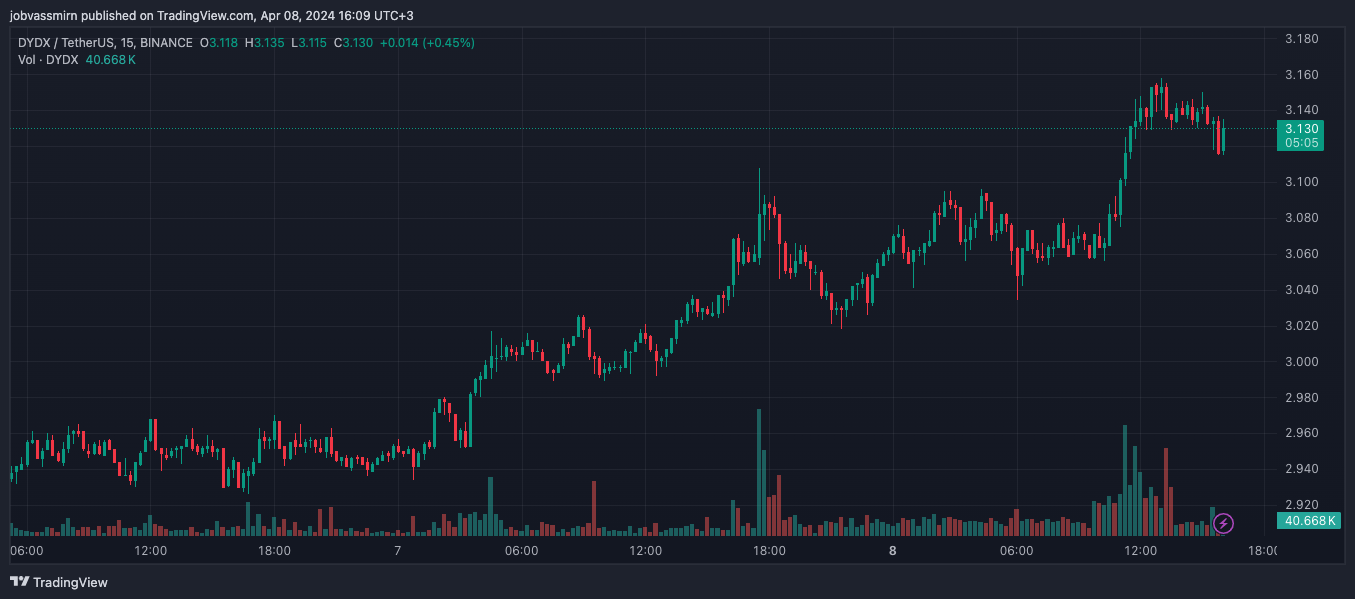Click the 3.000 price axis label
This screenshot has width=1355, height=599.
[x=1301, y=362]
